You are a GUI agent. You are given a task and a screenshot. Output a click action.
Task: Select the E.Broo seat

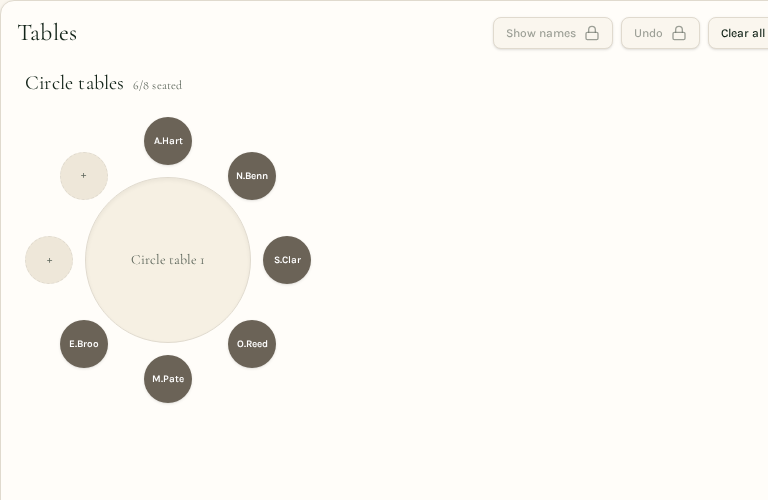tap(84, 344)
